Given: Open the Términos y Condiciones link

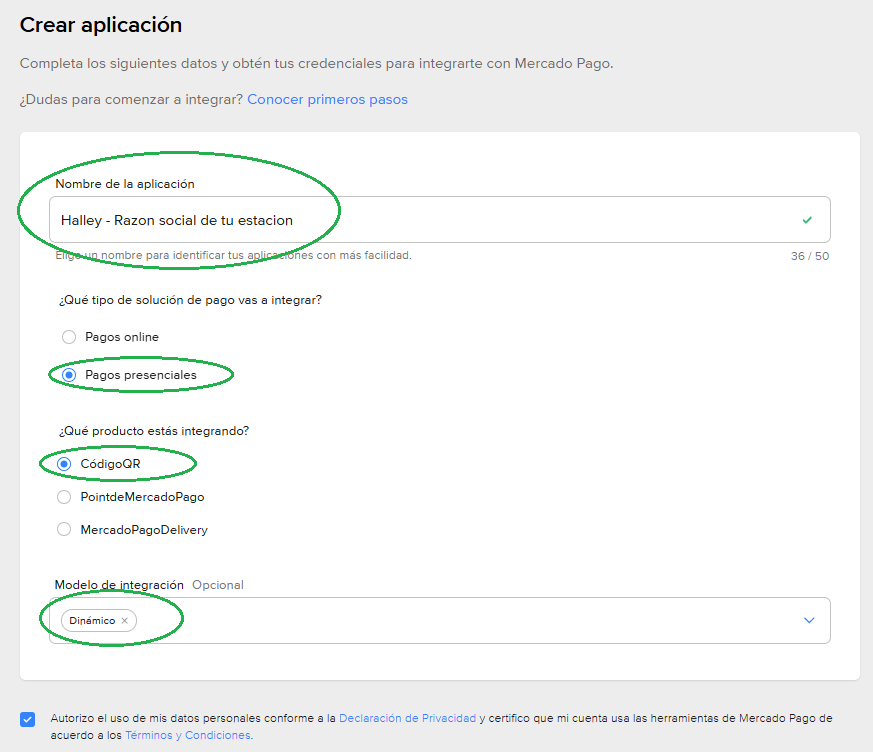Looking at the screenshot, I should (188, 735).
